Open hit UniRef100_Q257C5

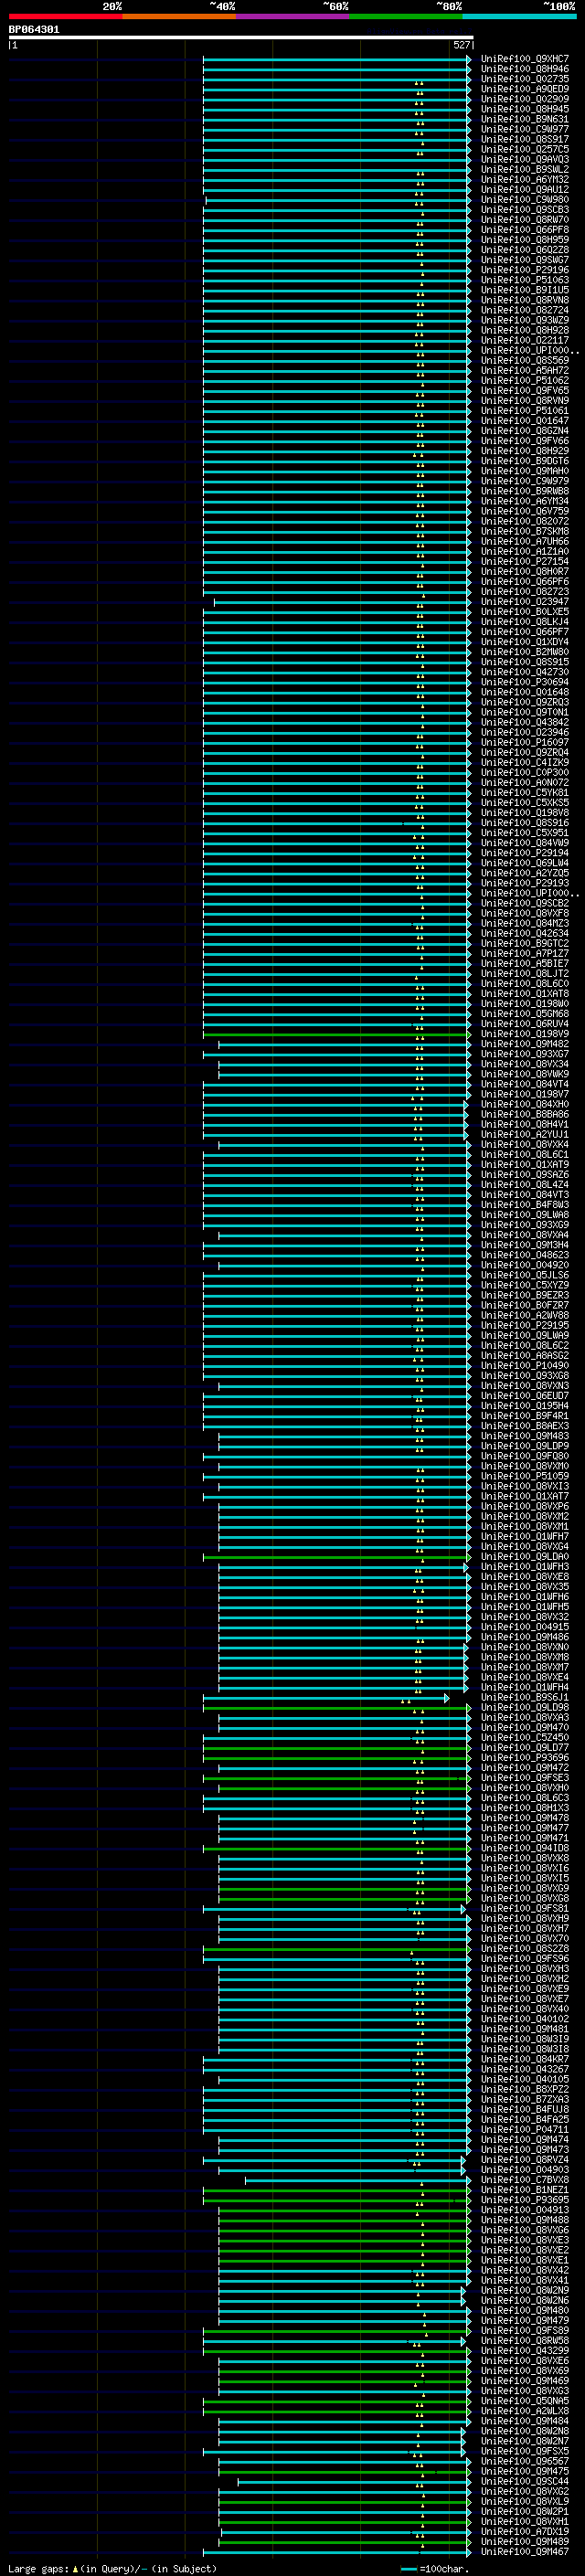525,149
